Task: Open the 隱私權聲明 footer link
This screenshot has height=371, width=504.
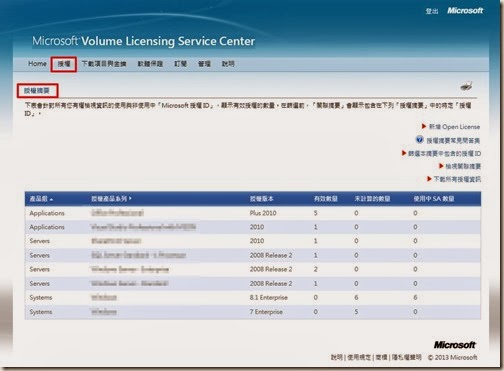Action: point(407,357)
